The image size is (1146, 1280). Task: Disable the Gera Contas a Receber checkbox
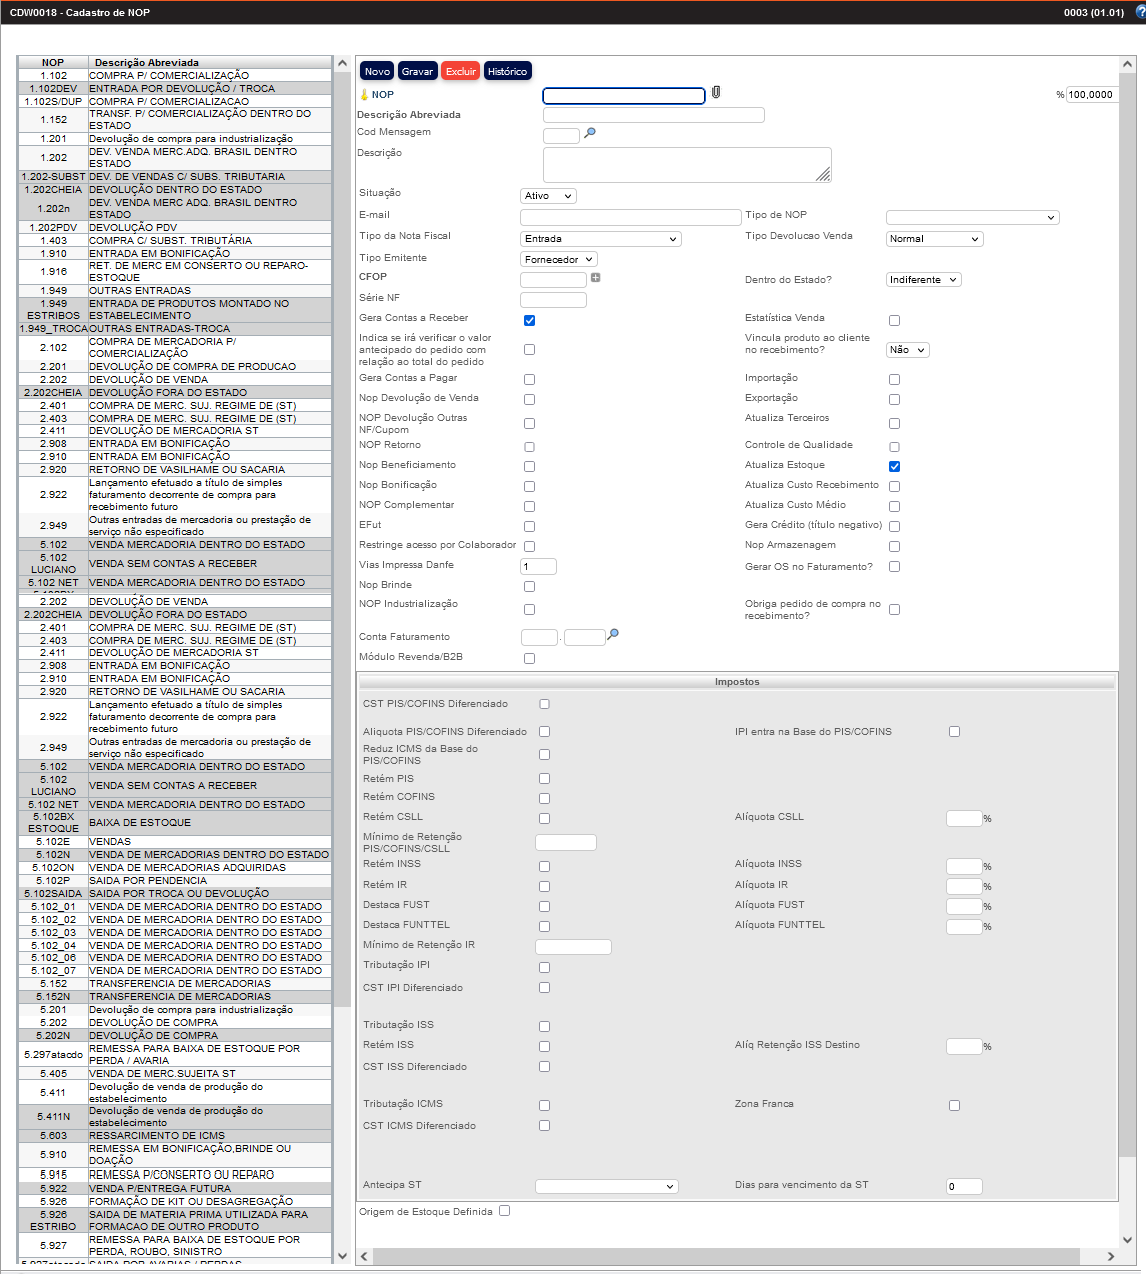coord(529,320)
